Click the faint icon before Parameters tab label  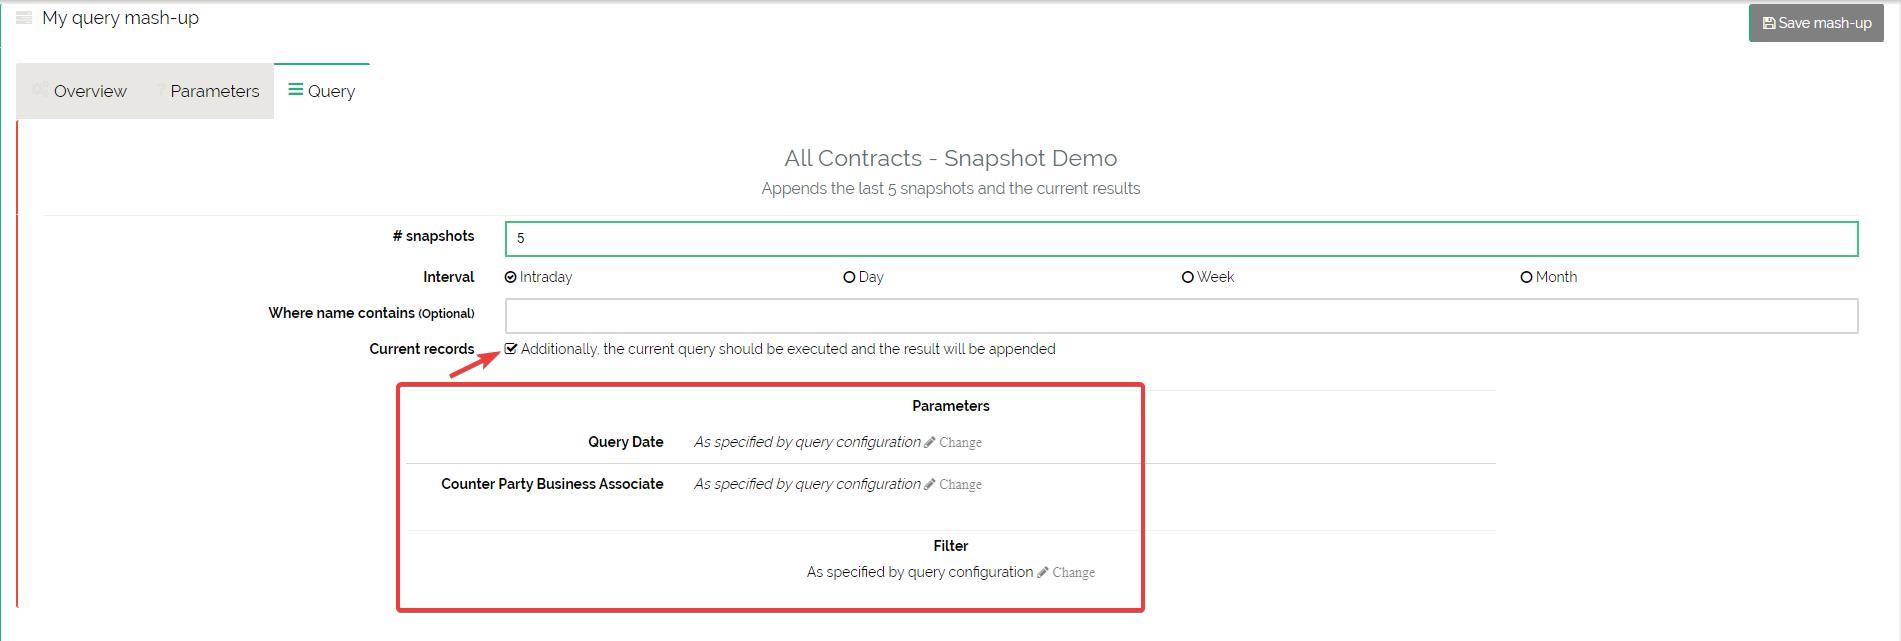pos(160,90)
